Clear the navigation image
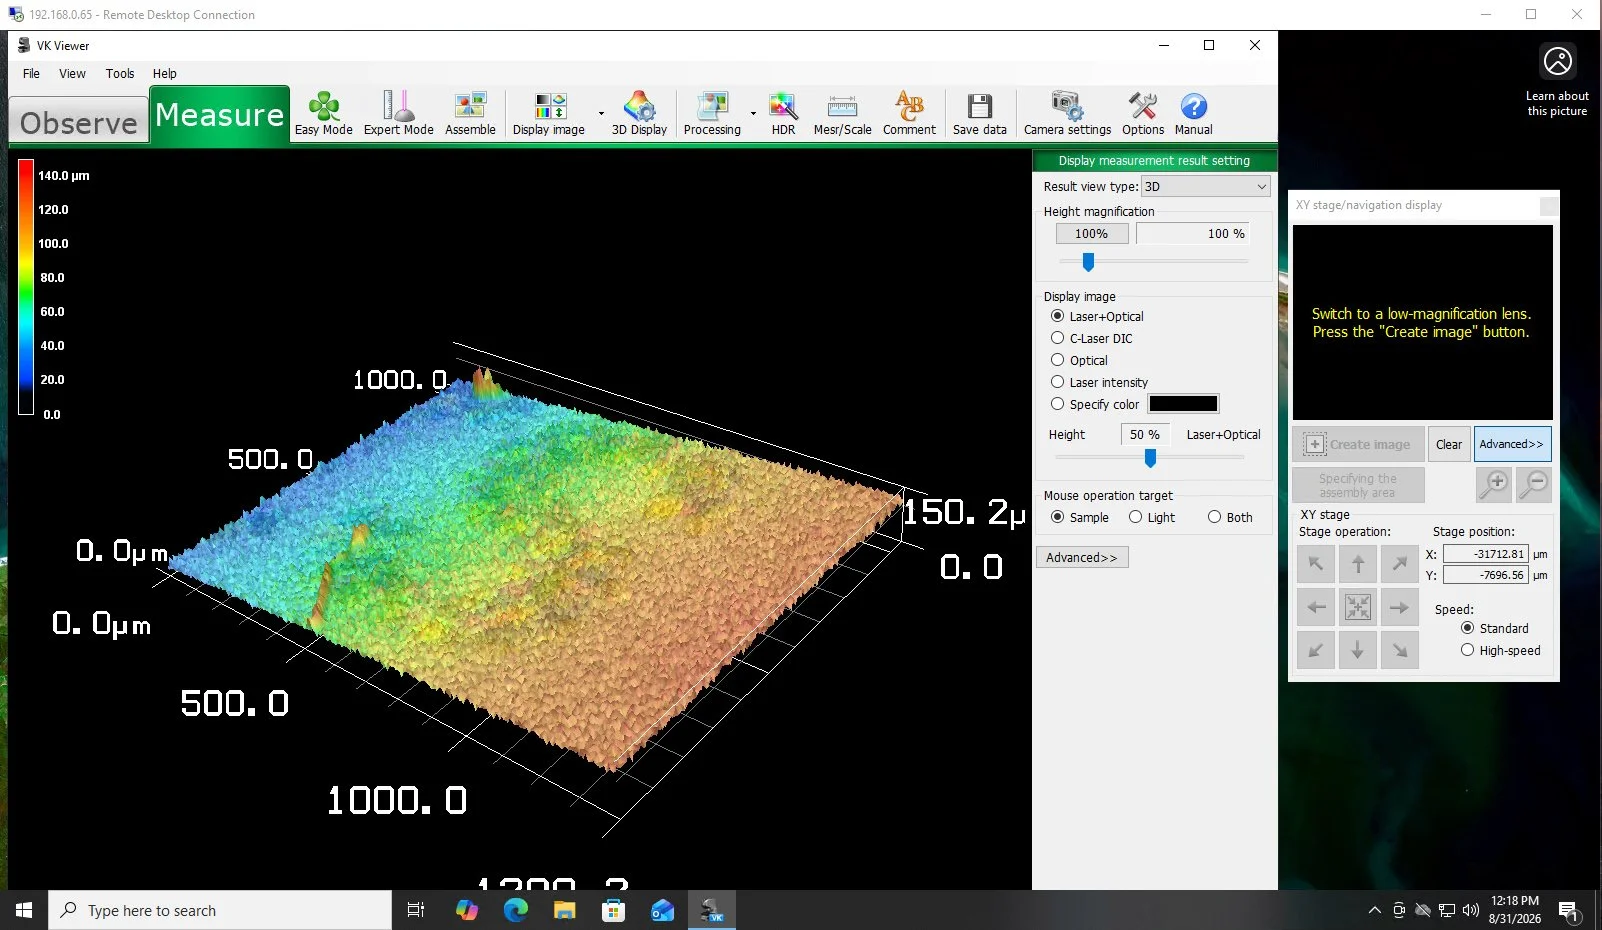 coord(1449,444)
